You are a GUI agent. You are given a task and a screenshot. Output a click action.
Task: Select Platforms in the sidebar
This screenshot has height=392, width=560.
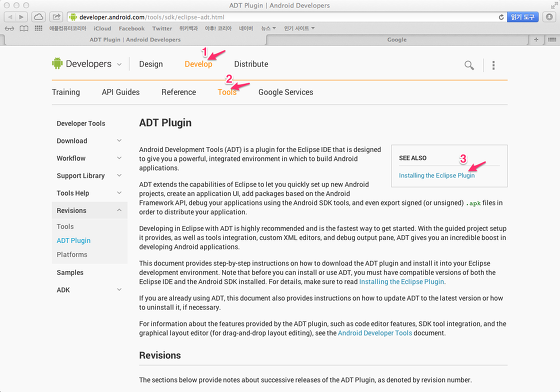click(72, 255)
